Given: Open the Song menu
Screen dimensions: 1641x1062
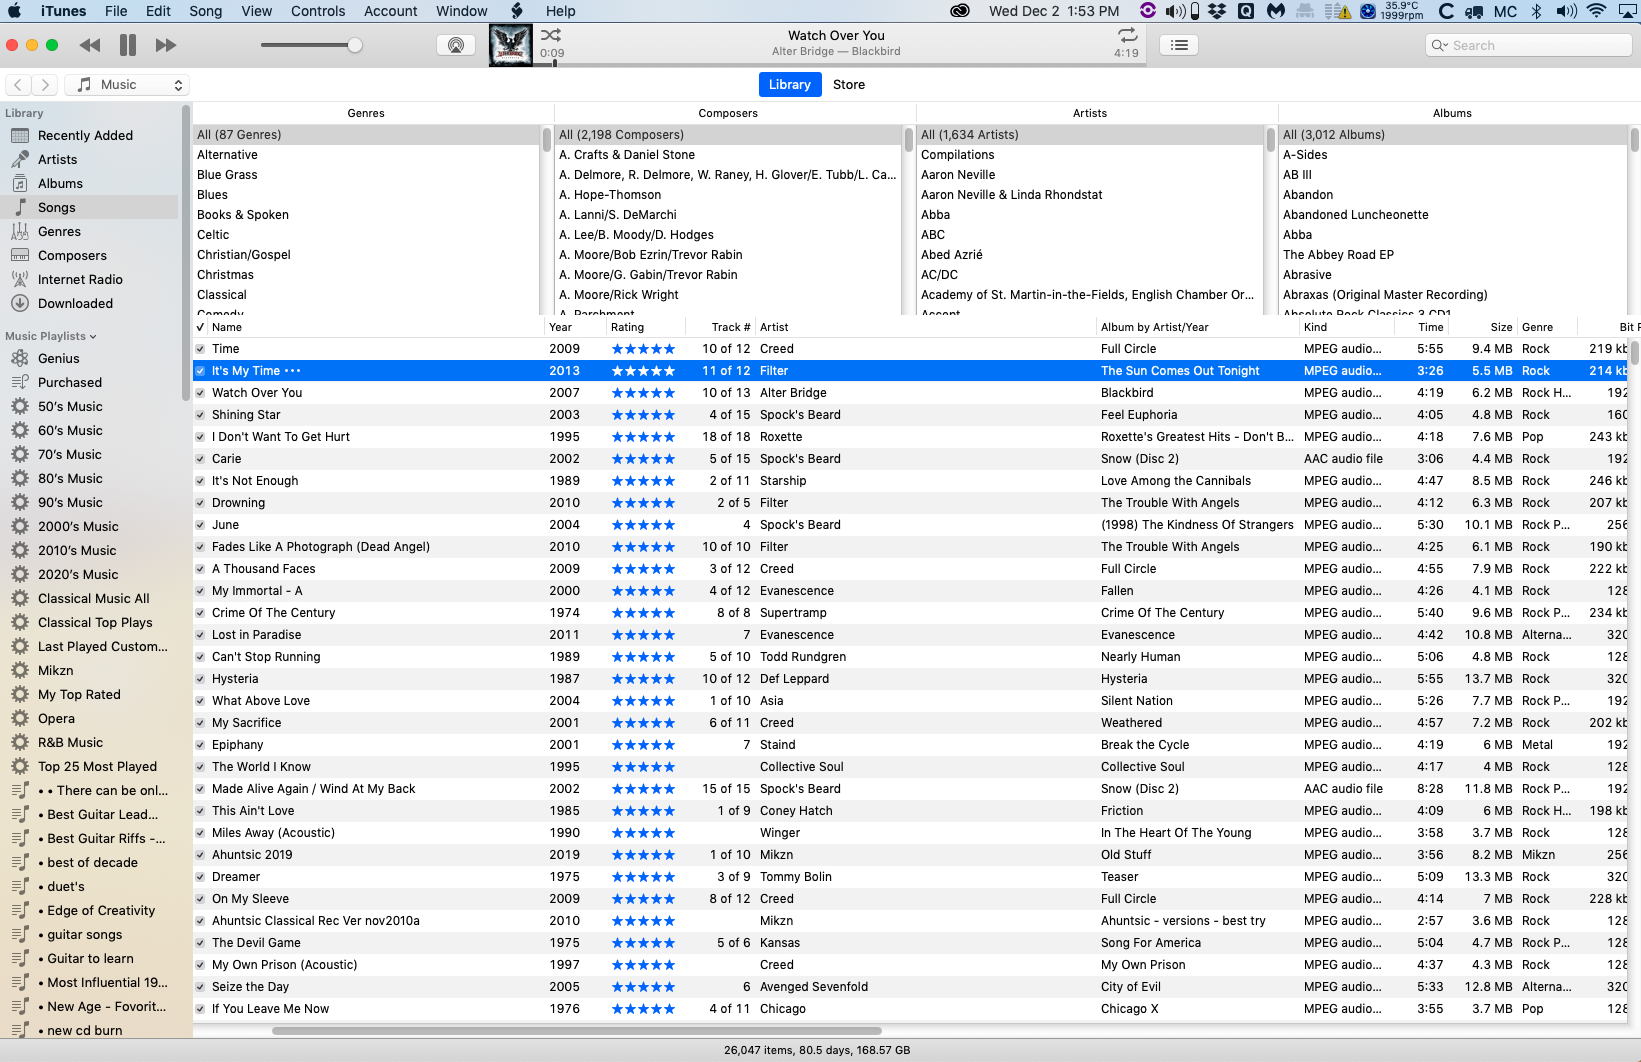Looking at the screenshot, I should (205, 11).
